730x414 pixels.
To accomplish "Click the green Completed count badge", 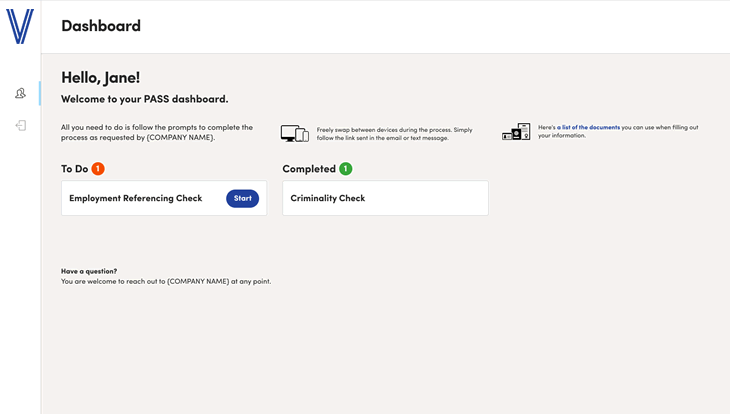I will 345,169.
